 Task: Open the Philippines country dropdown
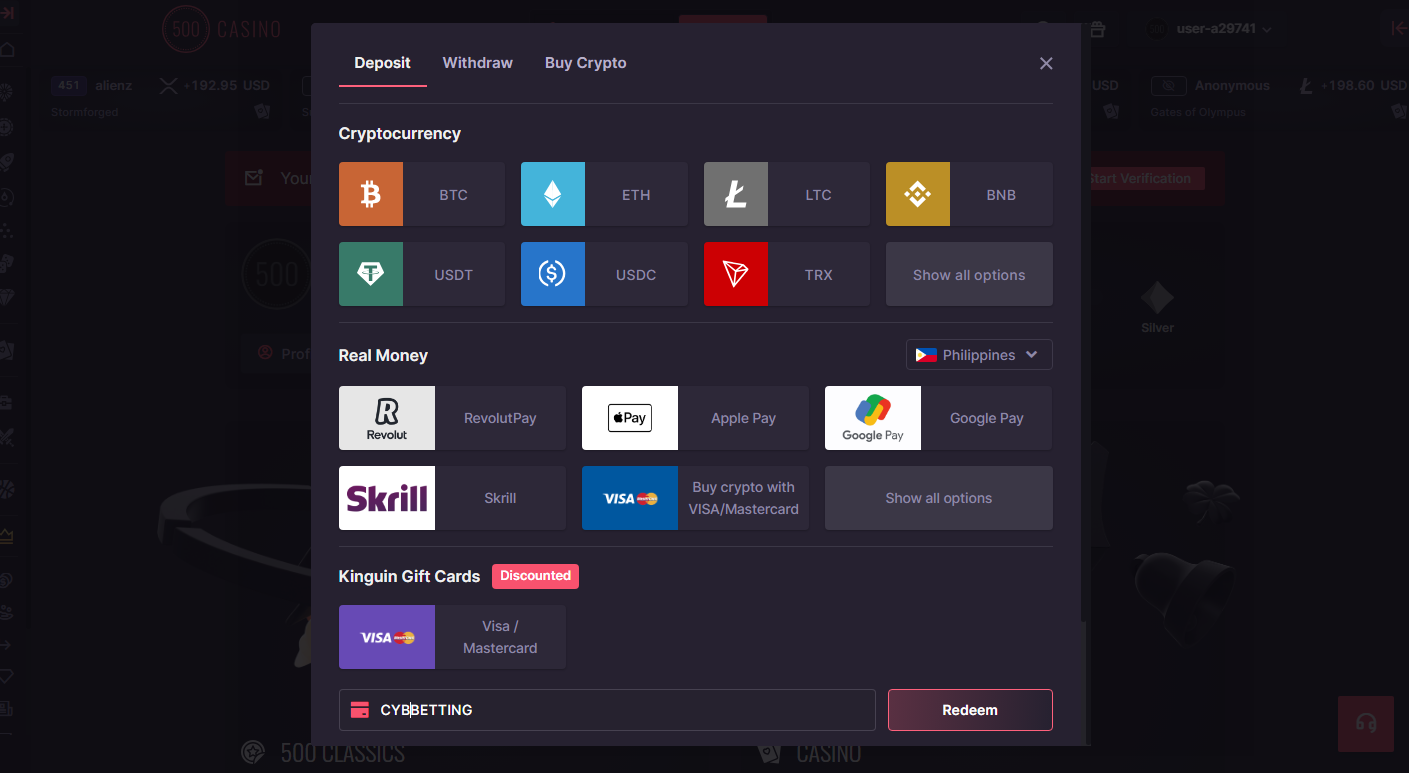coord(978,355)
